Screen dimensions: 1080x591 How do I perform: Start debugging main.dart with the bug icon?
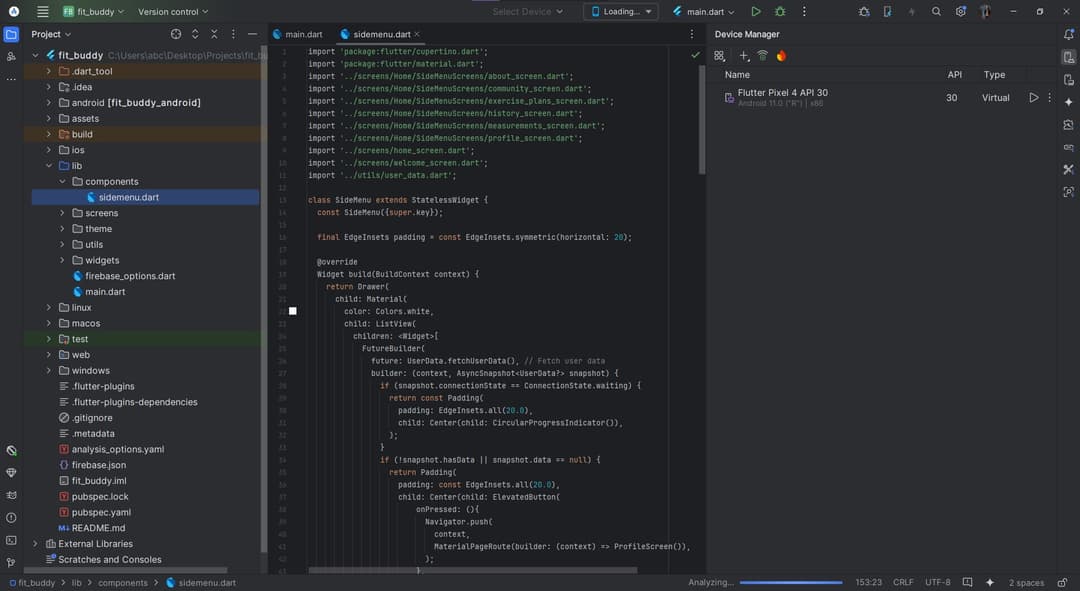pos(780,12)
